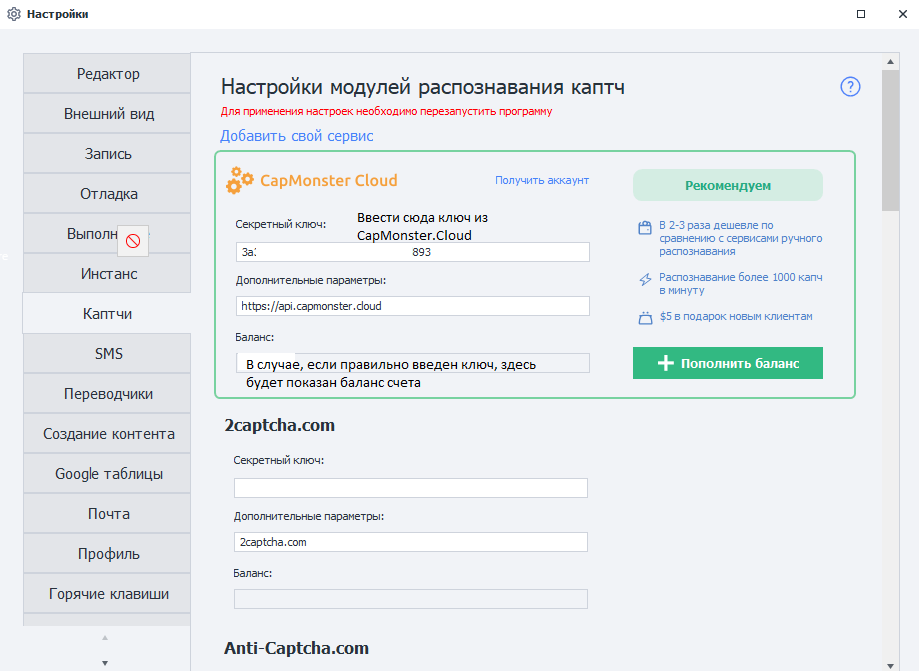Open the Почта tab
919x671 pixels.
(107, 513)
